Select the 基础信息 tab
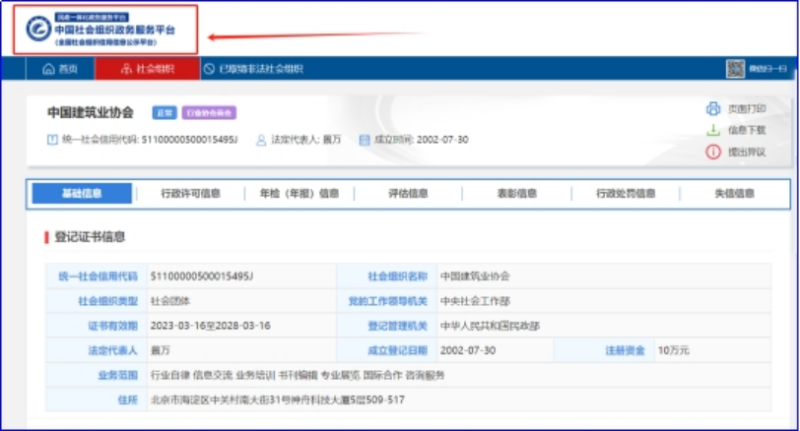Screen dimensions: 800x431 coord(82,193)
